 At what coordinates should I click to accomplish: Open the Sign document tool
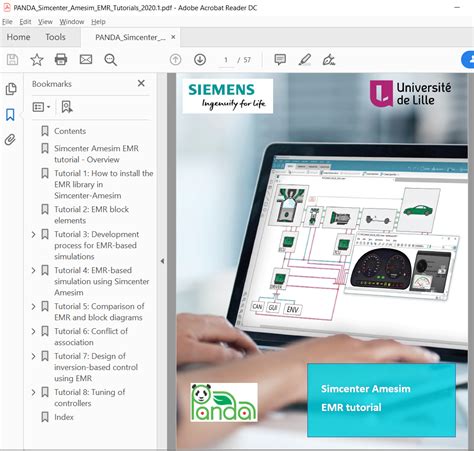329,60
